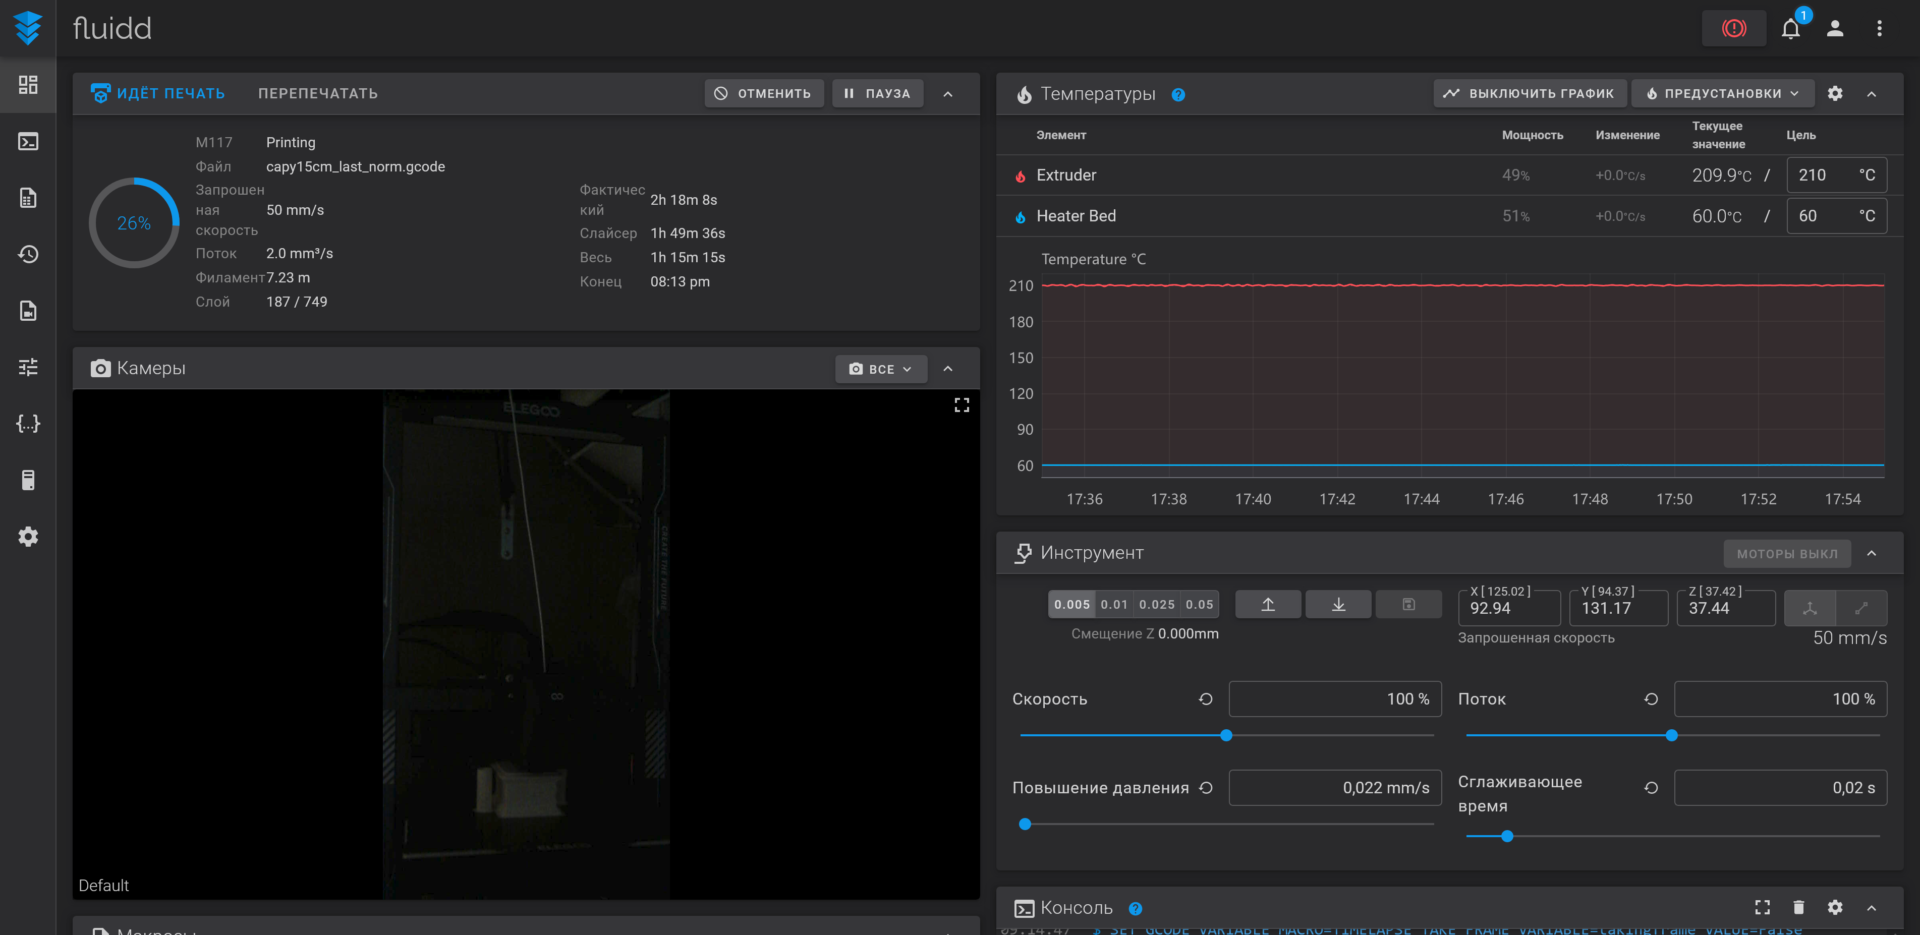The image size is (1920, 935).
Task: Lower the Z offset with down arrow button
Action: pos(1338,604)
